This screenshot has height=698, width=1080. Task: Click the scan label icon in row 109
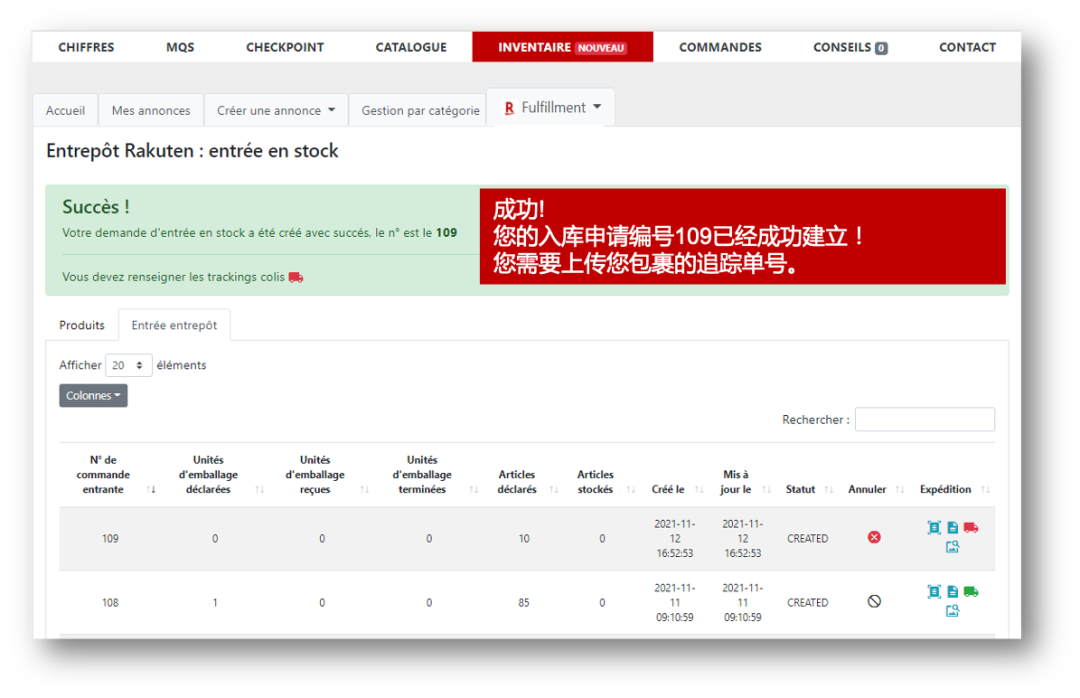point(934,528)
